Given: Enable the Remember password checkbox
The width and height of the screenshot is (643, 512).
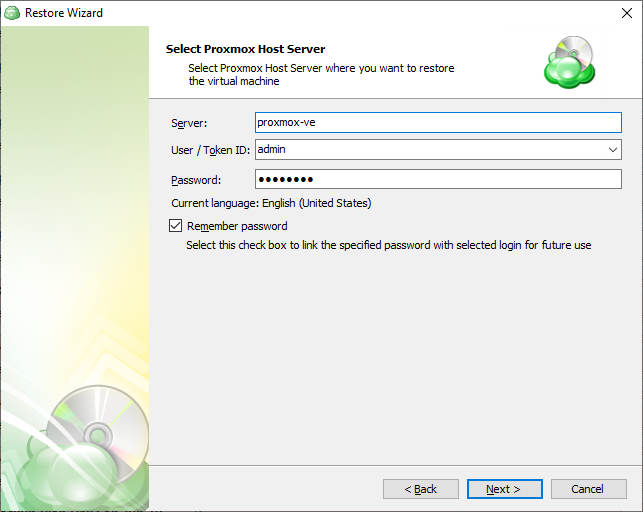Looking at the screenshot, I should point(176,225).
